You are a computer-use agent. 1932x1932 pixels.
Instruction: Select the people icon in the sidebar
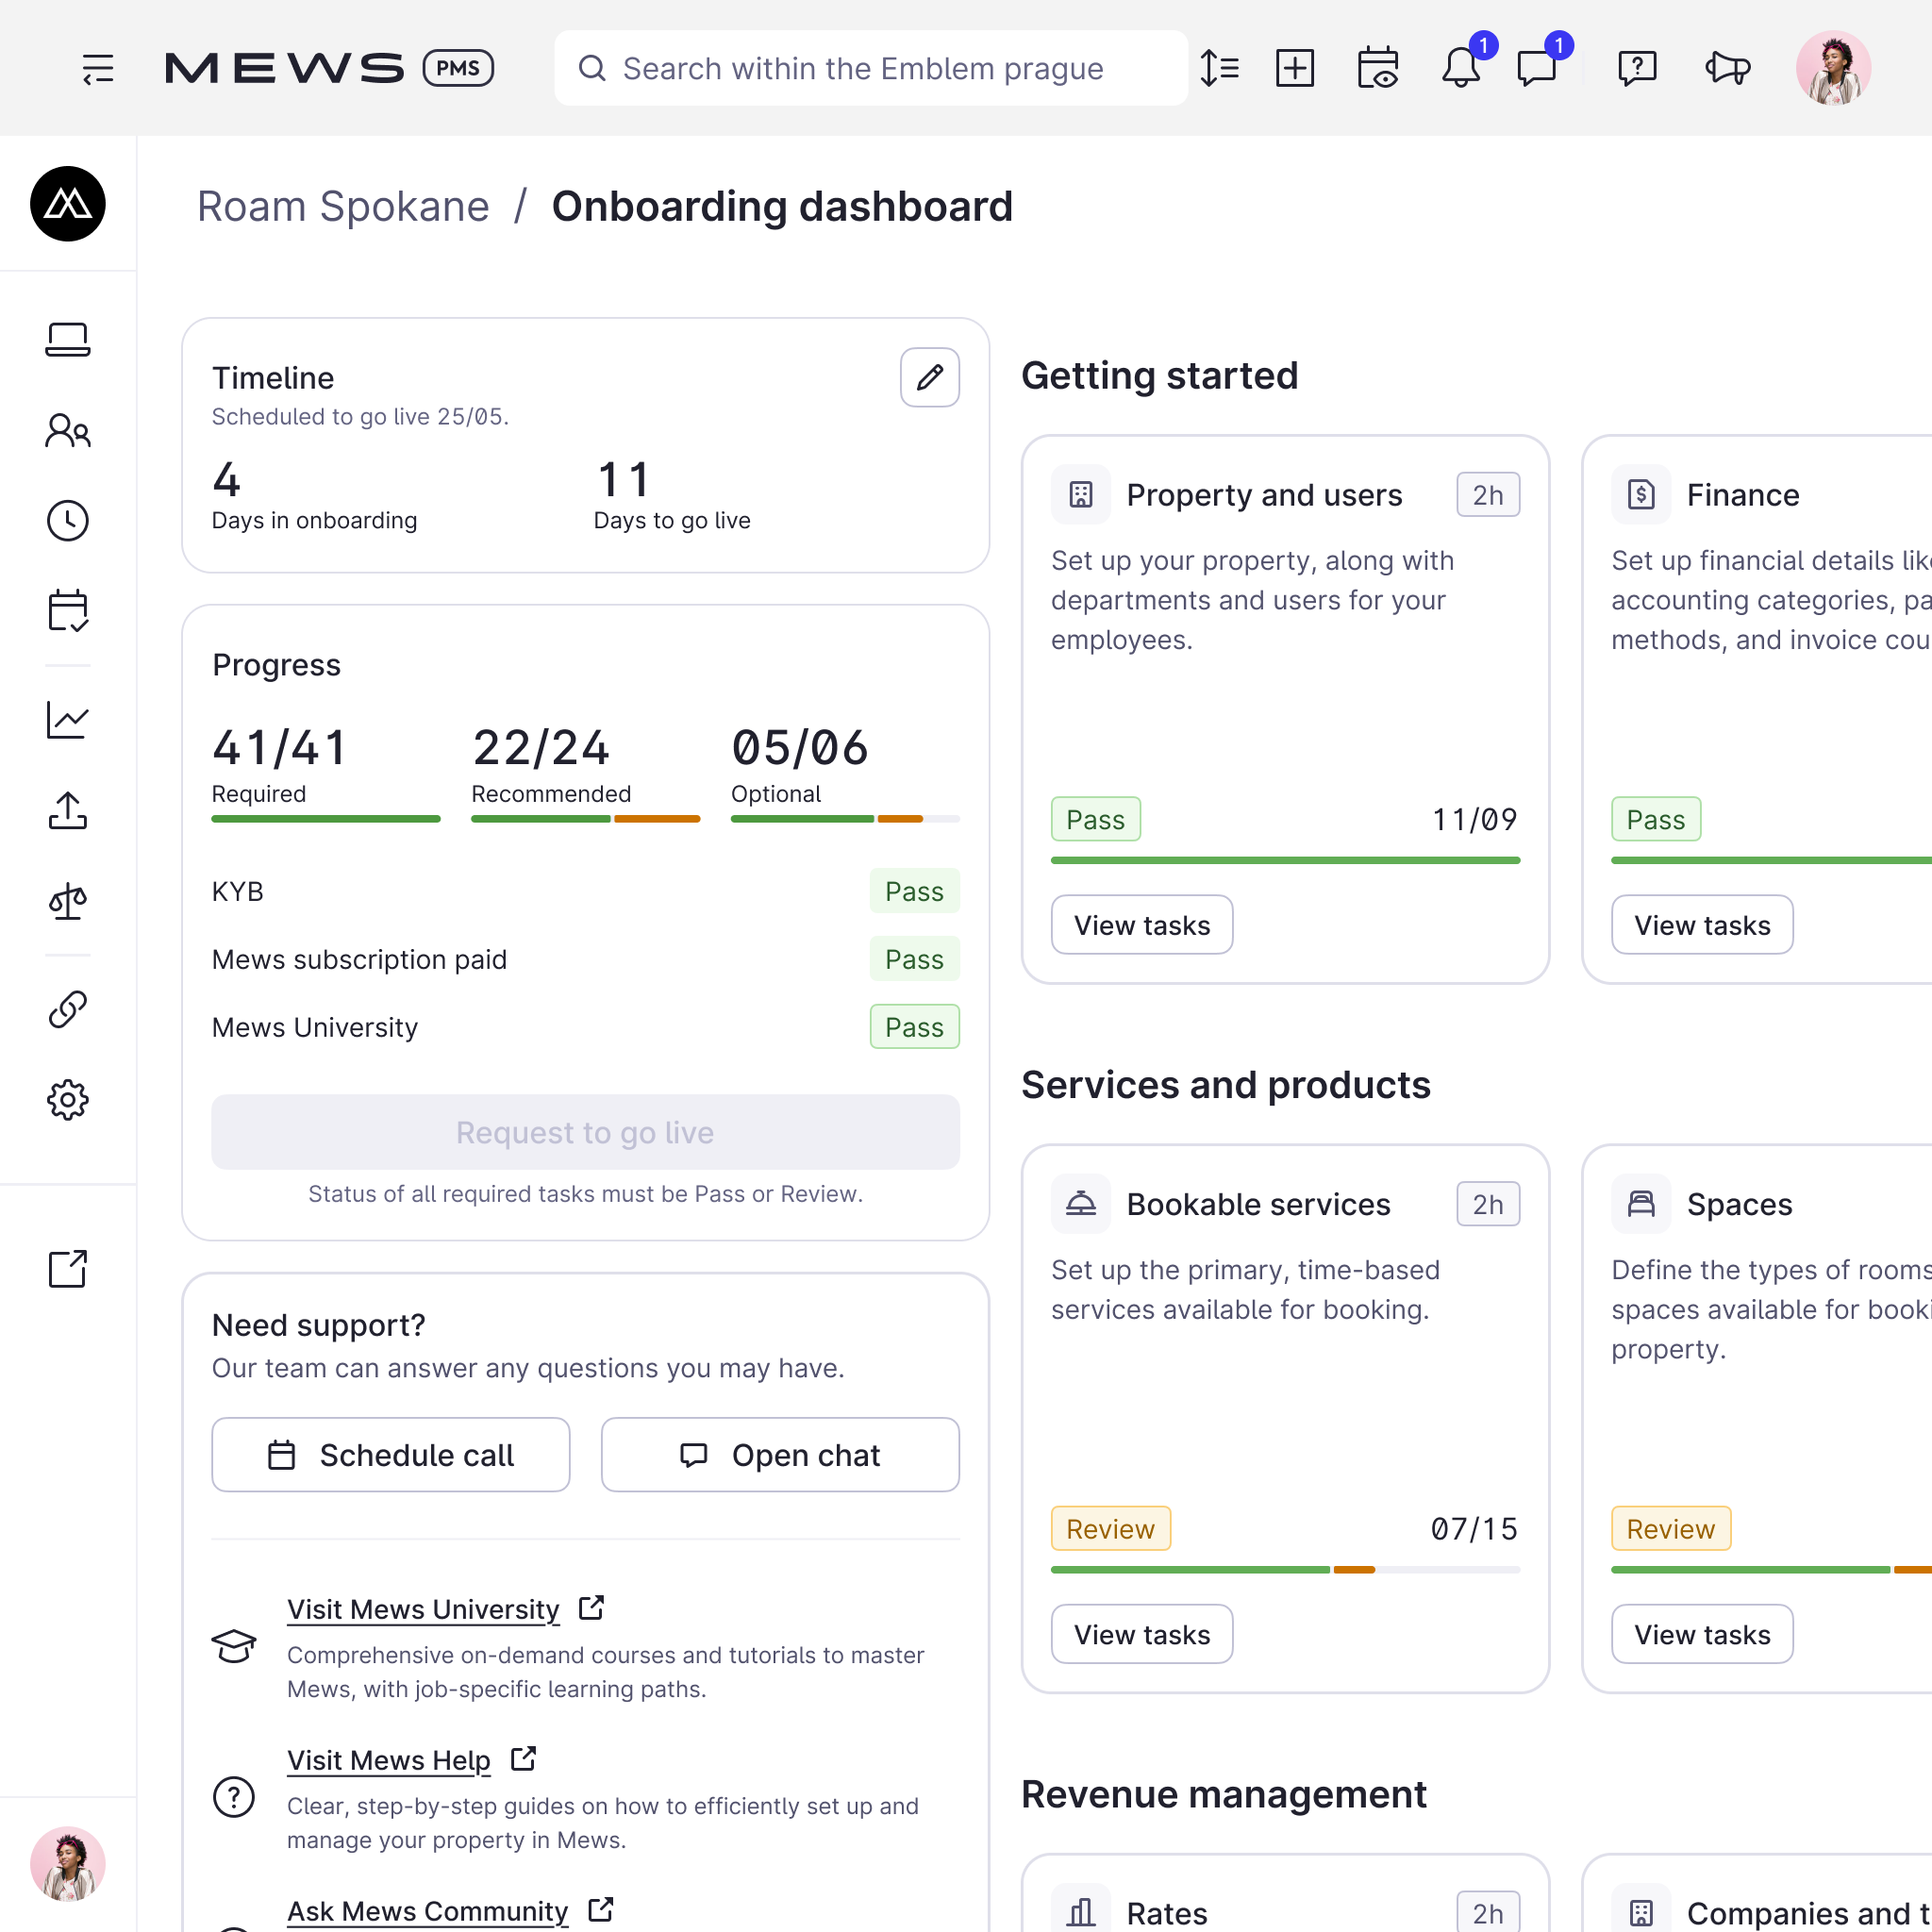click(x=67, y=430)
